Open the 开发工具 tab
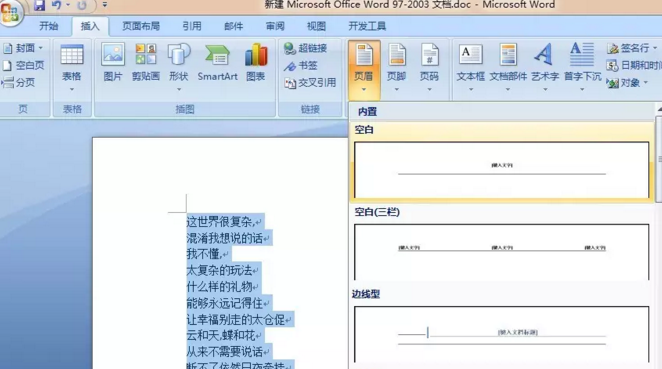 click(367, 26)
